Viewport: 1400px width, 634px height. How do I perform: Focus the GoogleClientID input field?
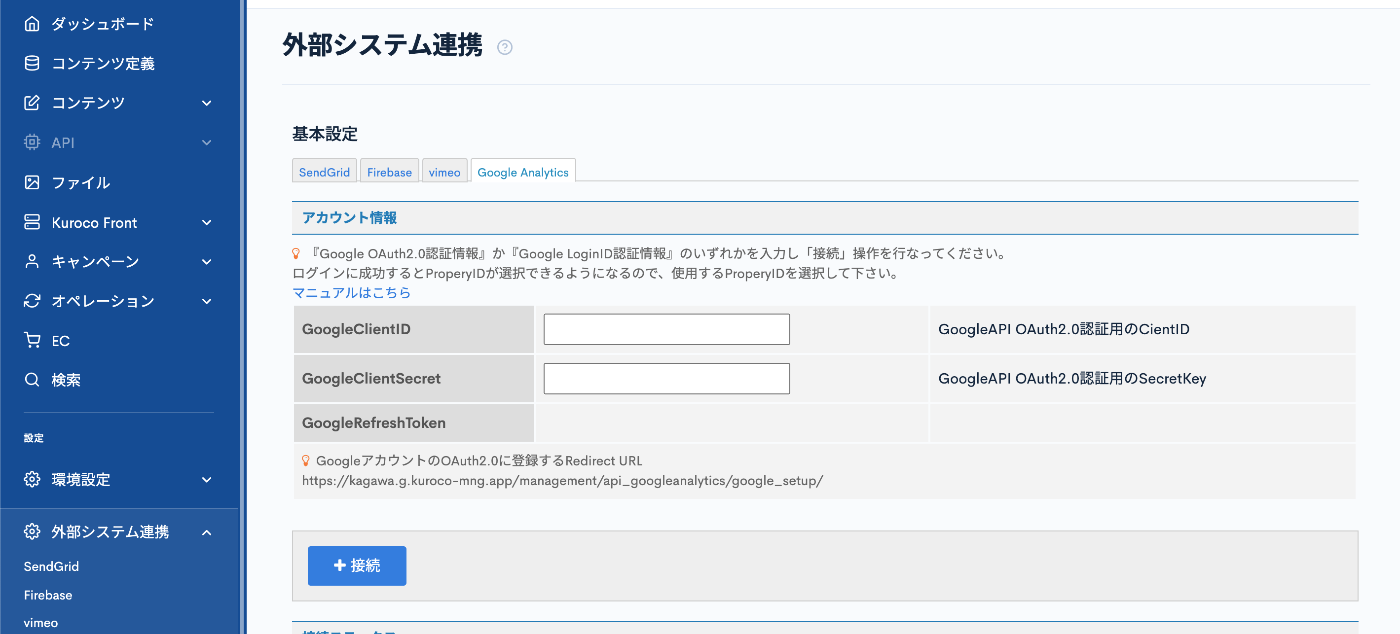tap(667, 329)
